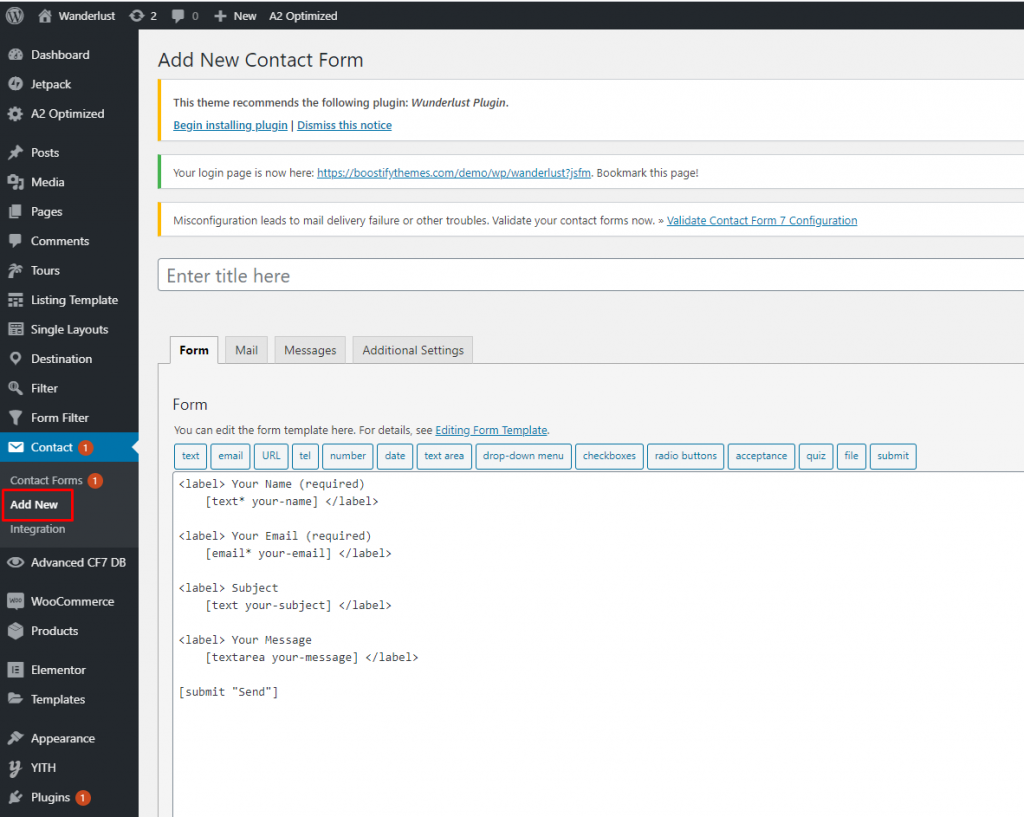Viewport: 1024px width, 817px height.
Task: Insert a file tag
Action: [x=852, y=456]
